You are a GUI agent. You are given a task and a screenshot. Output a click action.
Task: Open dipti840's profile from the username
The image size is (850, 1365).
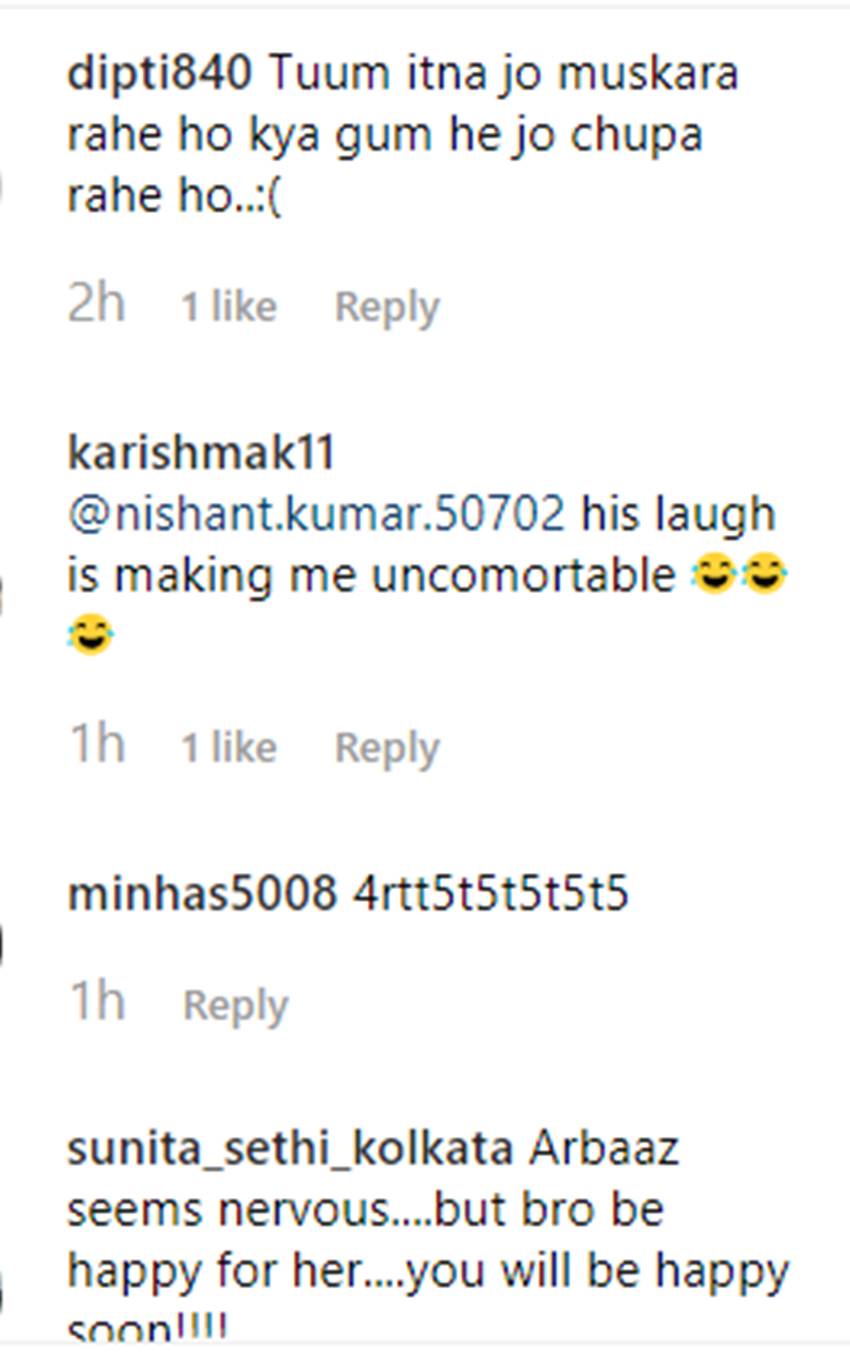point(159,75)
